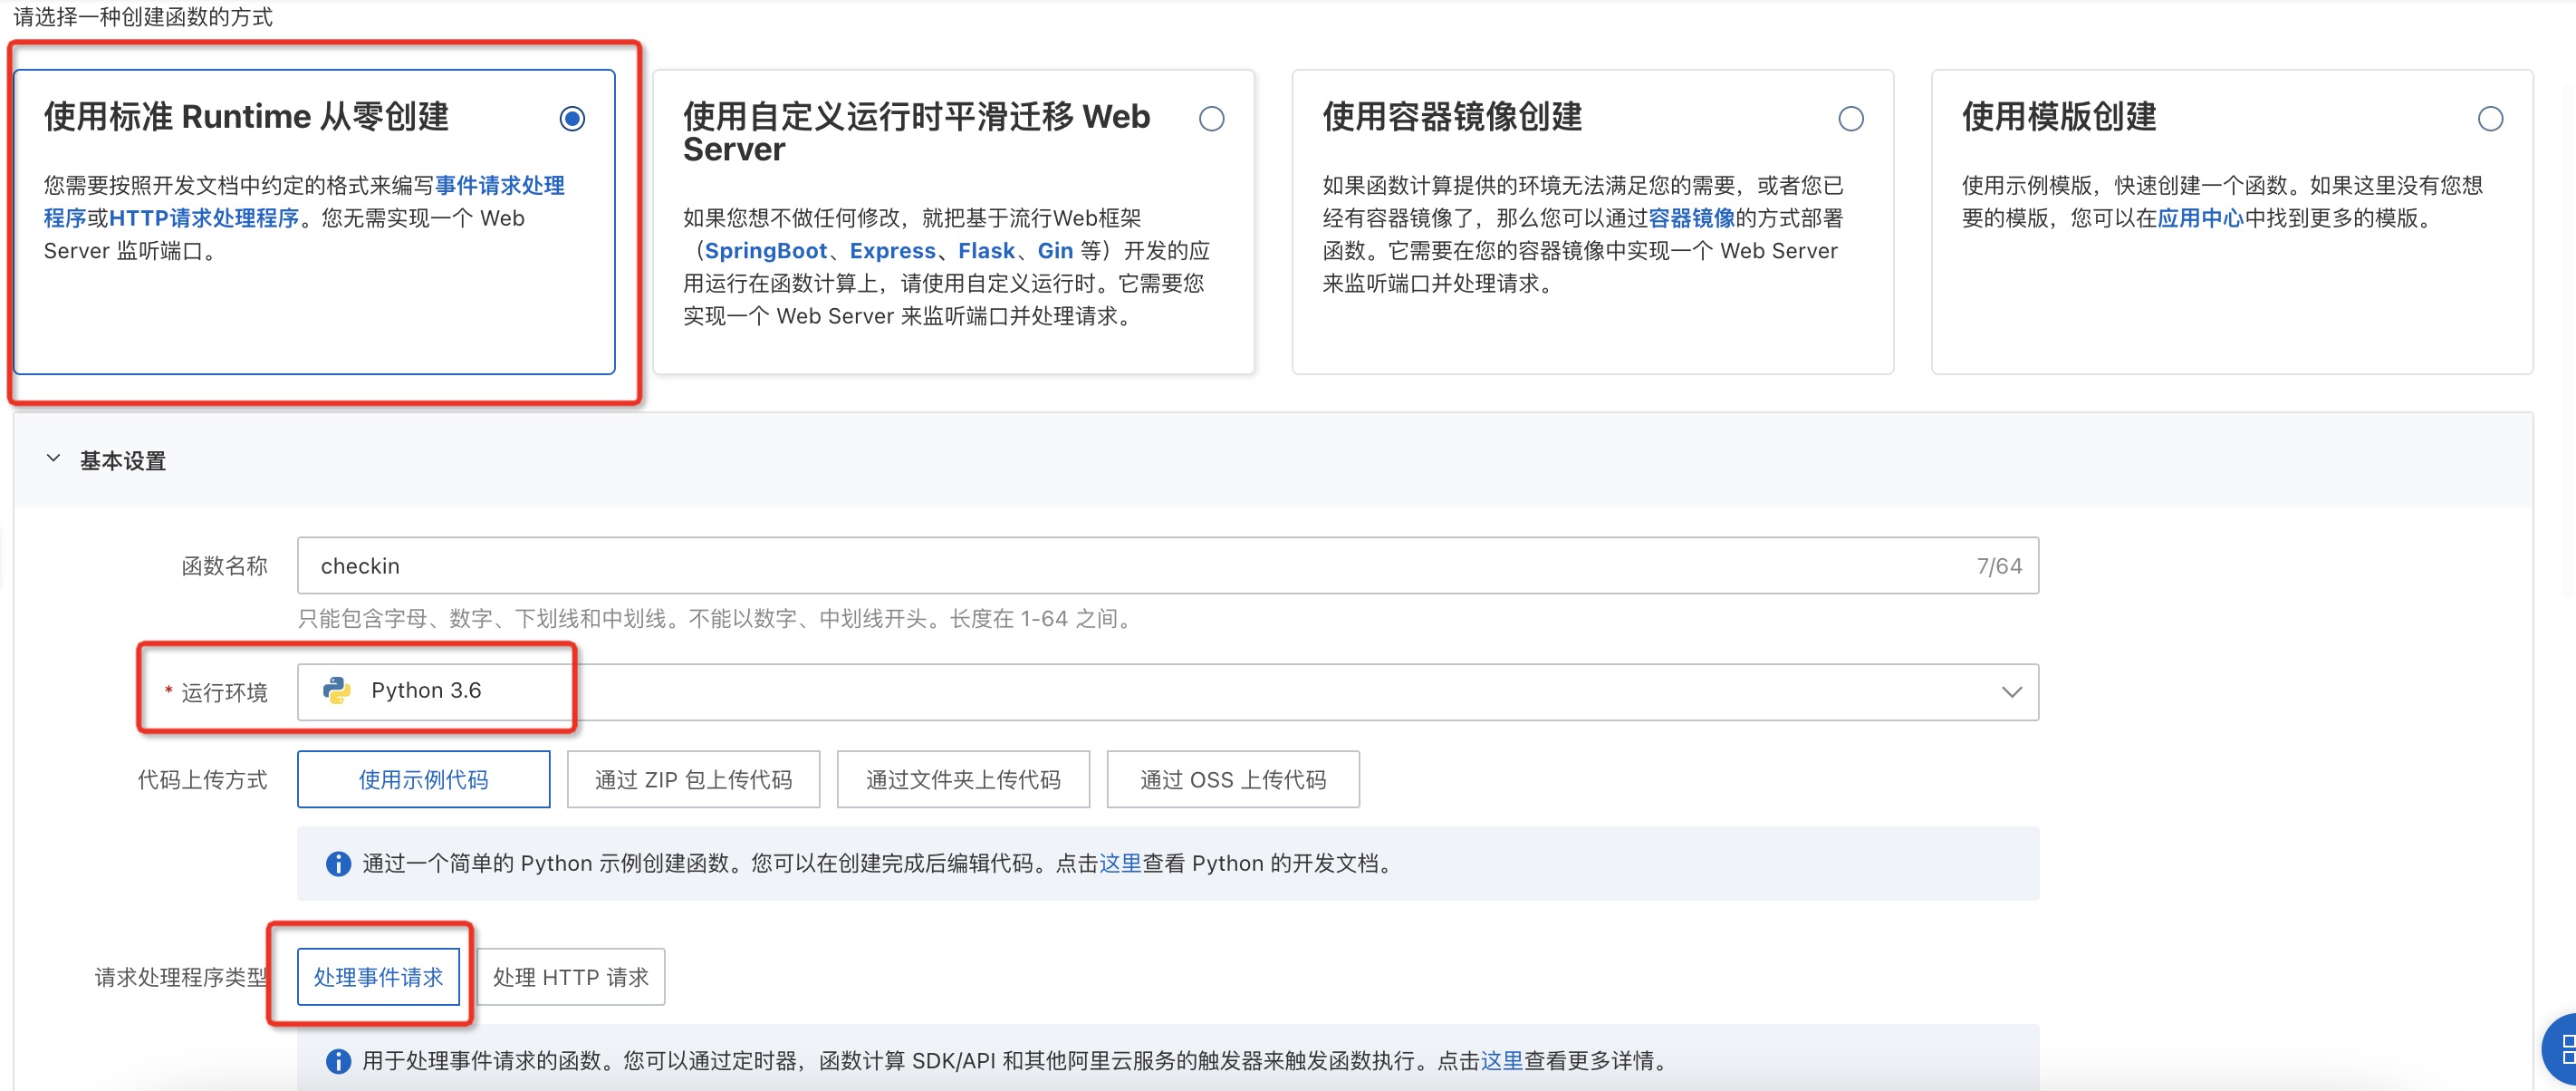The width and height of the screenshot is (2576, 1091).
Task: Choose 通过 ZIP 包上传代码 option
Action: [x=693, y=779]
